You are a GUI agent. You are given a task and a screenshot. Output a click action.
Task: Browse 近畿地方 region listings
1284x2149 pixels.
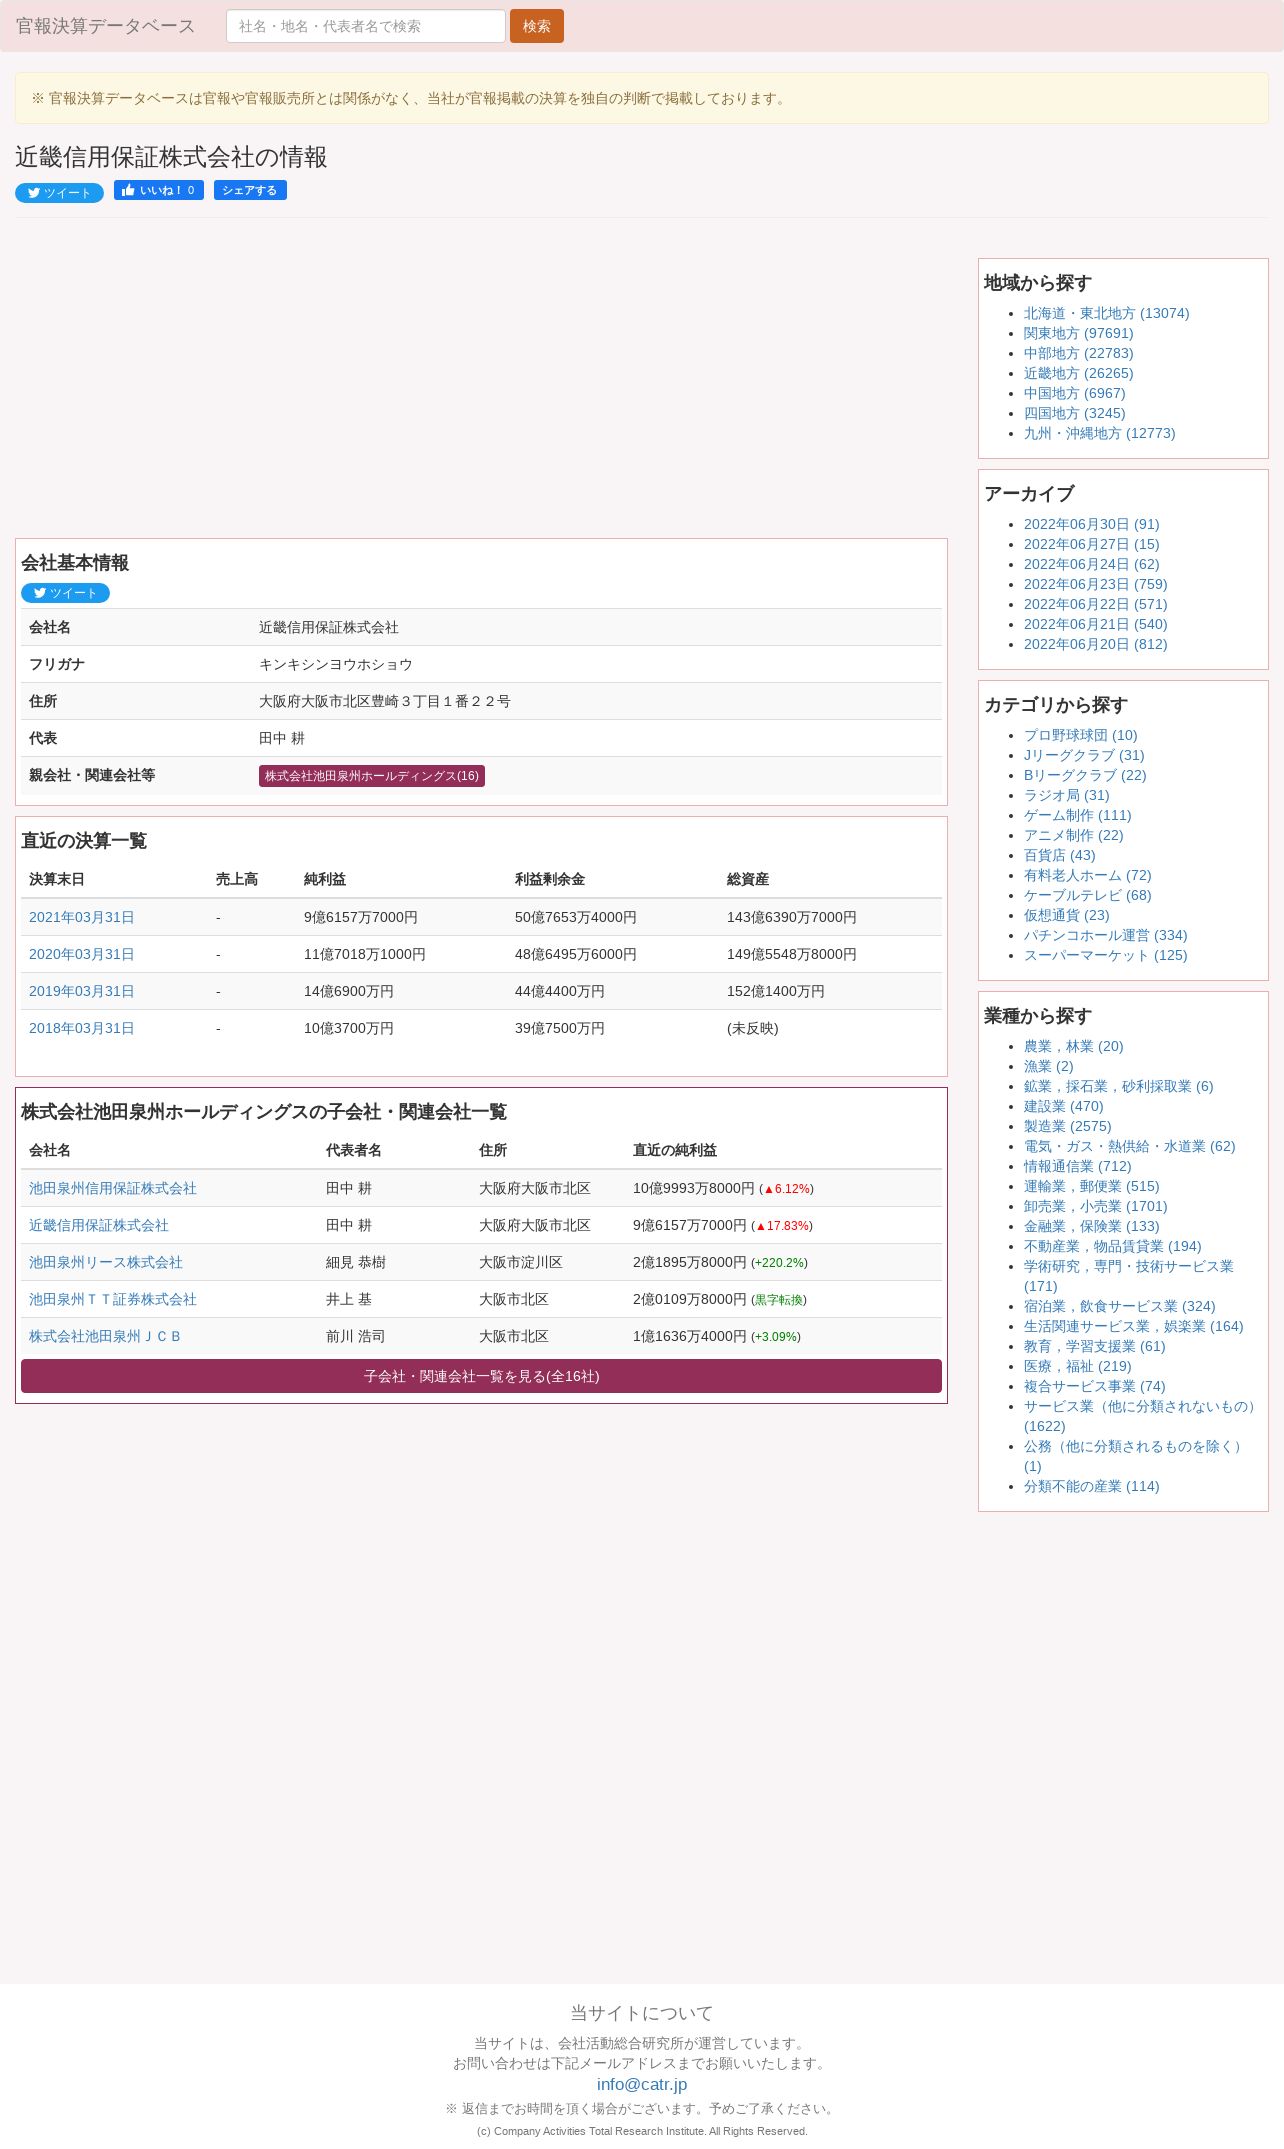[1079, 373]
